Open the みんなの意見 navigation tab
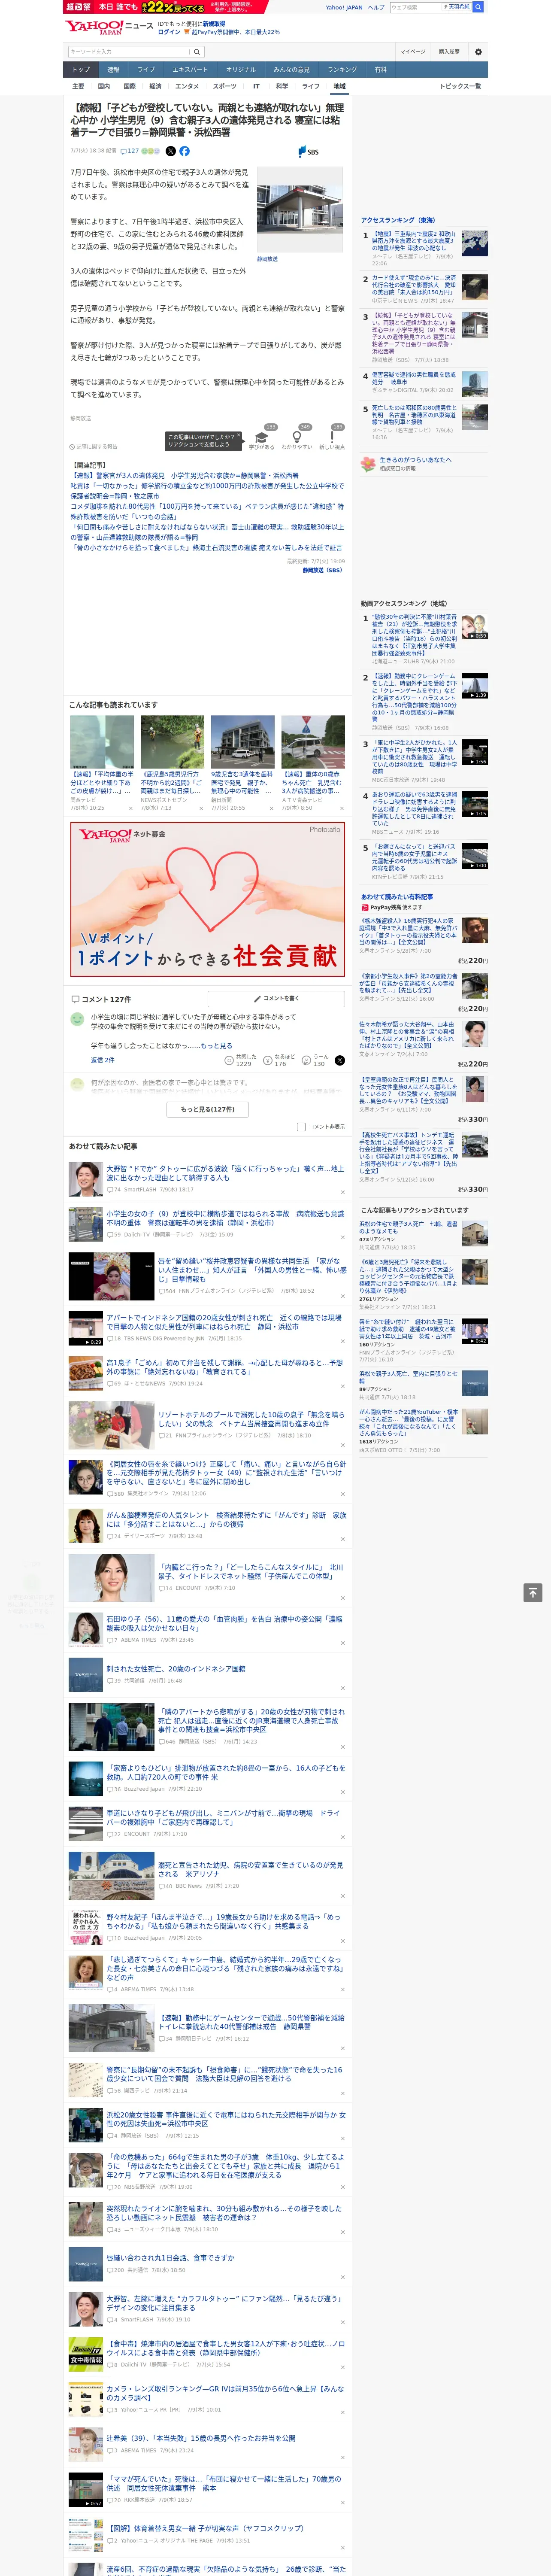This screenshot has height=2576, width=551. (291, 70)
